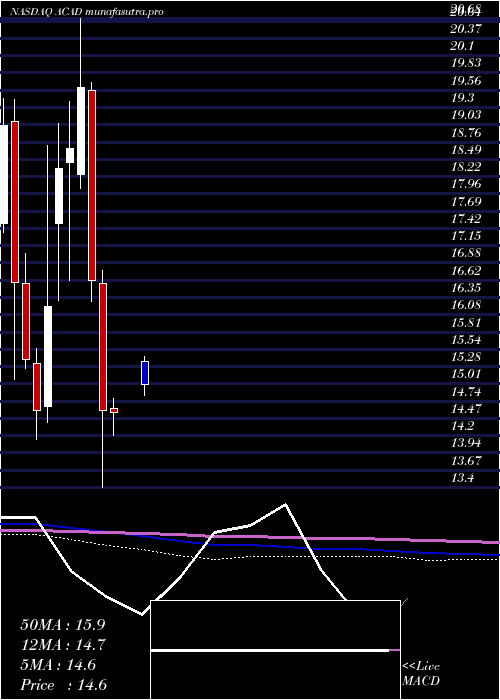This screenshot has height=700, width=500.
Task: Select the 15.54 price label
Action: tap(467, 339)
